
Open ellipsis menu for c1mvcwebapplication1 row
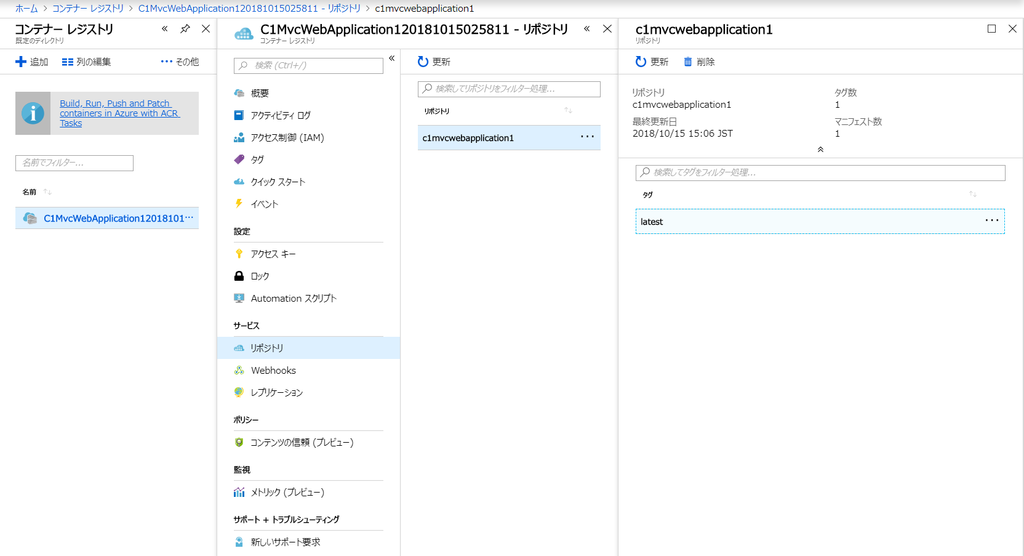pyautogui.click(x=587, y=137)
